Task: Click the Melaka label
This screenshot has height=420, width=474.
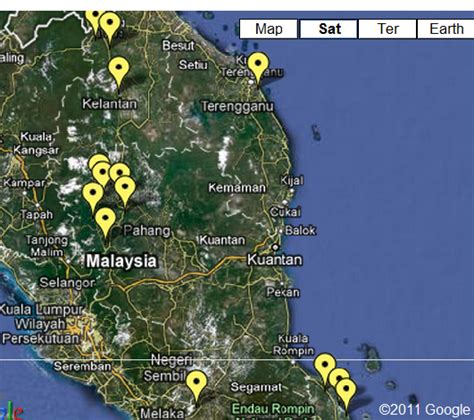Action: 162,413
